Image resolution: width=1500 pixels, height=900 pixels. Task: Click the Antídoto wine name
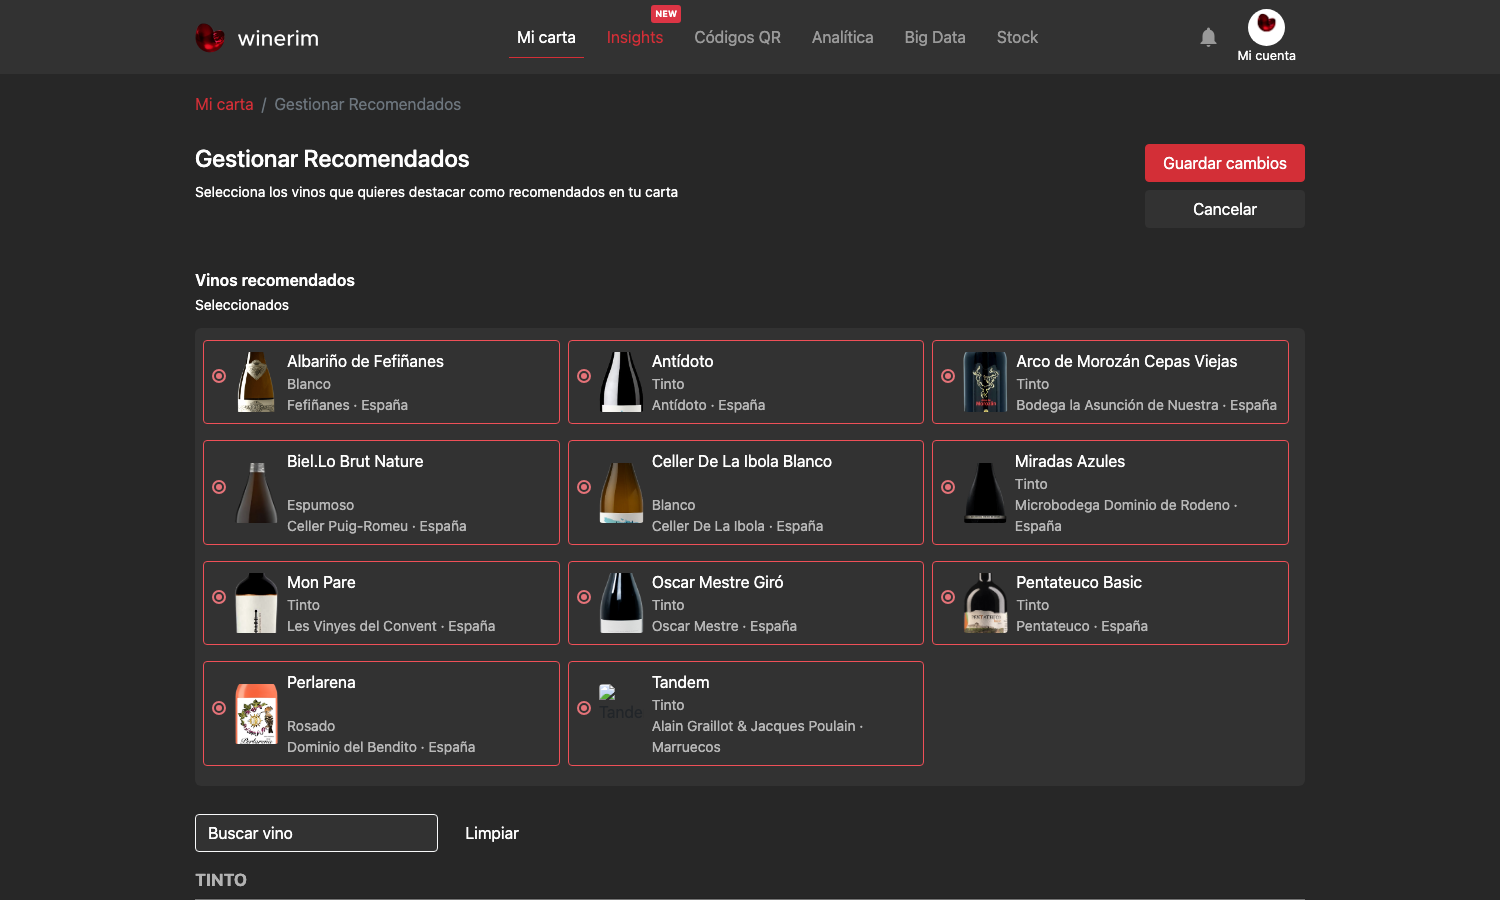coord(683,361)
